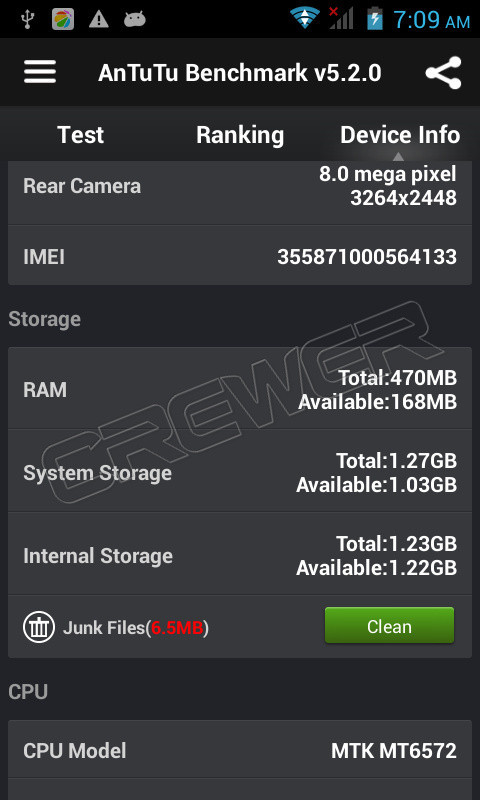Tap the Junk Files 6.5MB label
480x800 pixels.
coord(136,628)
